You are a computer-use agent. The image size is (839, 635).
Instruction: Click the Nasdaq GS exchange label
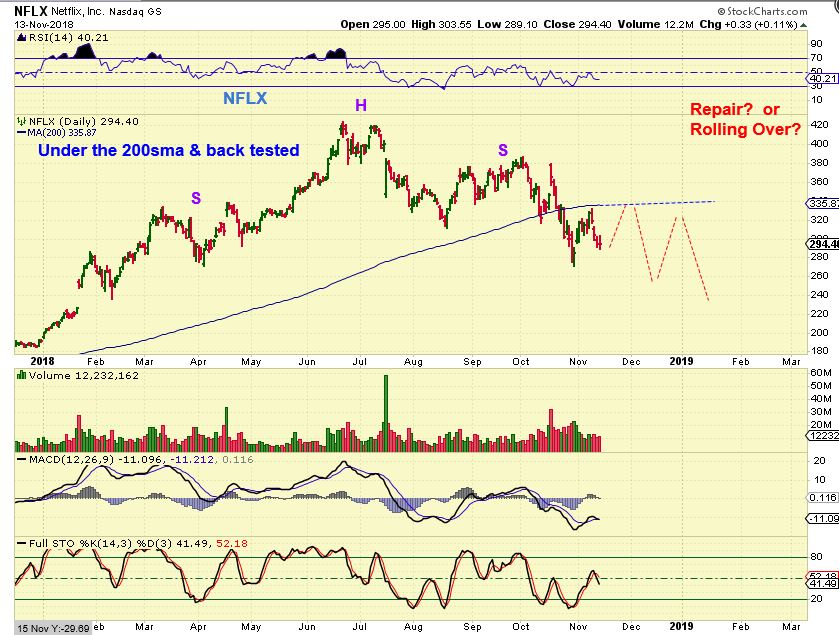tap(135, 11)
